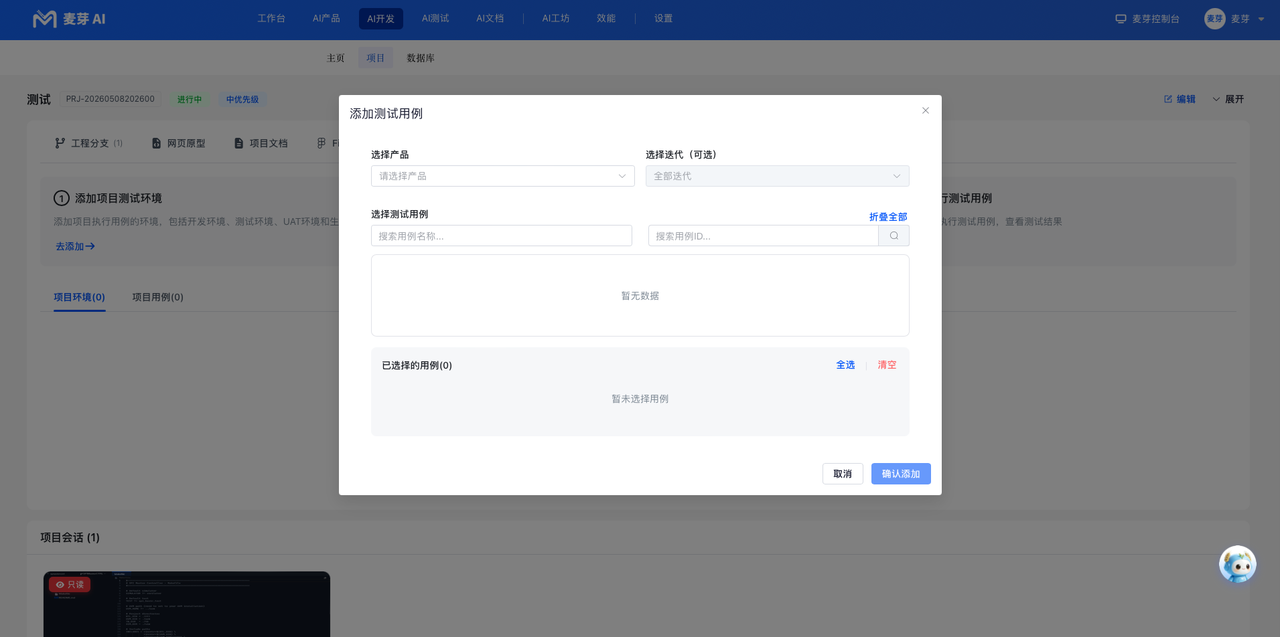Open the 效能 menu

pyautogui.click(x=606, y=19)
